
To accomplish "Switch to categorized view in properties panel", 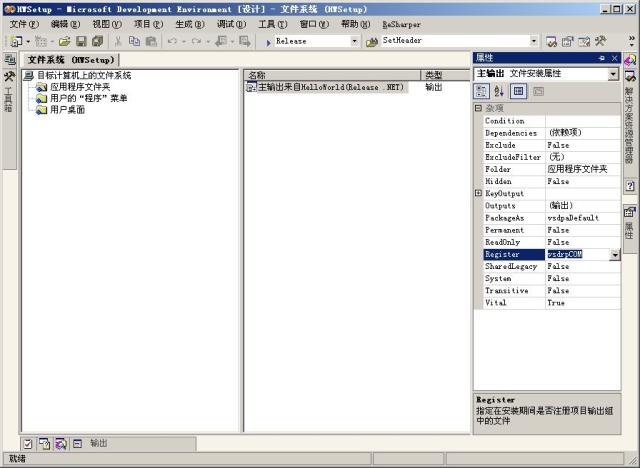I will click(482, 91).
